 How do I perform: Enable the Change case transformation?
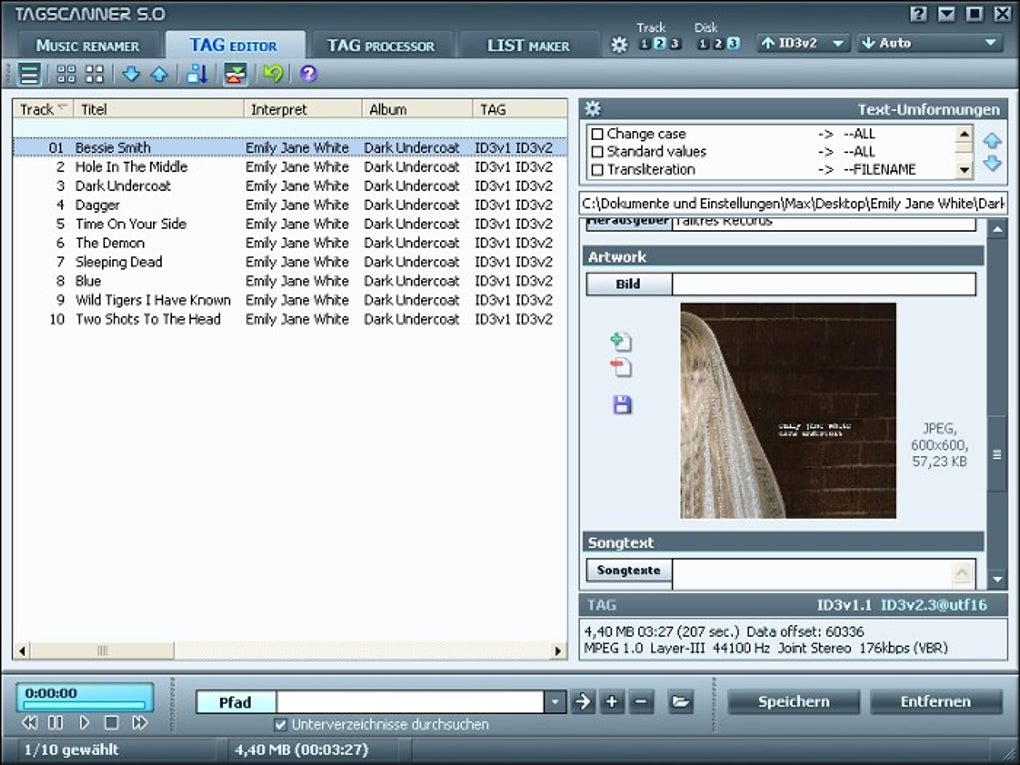point(597,133)
